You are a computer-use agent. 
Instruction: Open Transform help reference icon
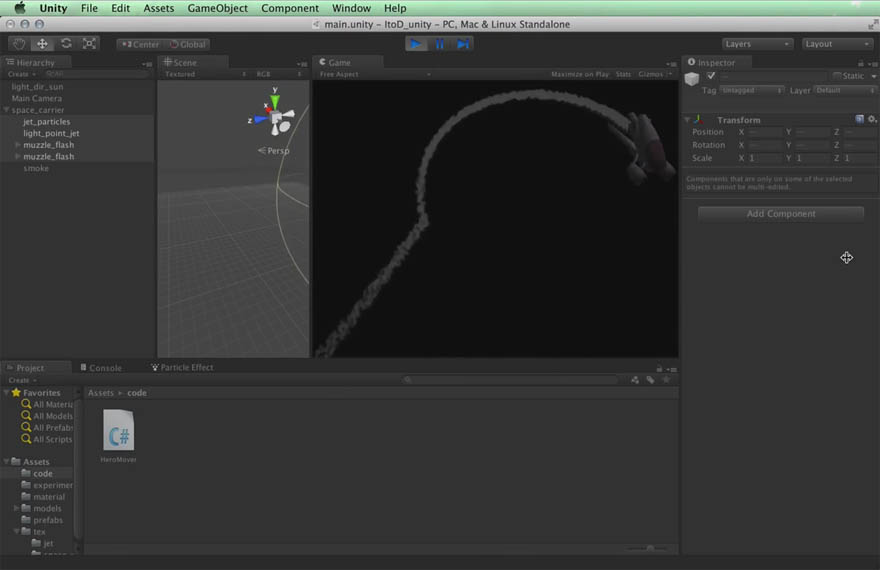point(859,119)
